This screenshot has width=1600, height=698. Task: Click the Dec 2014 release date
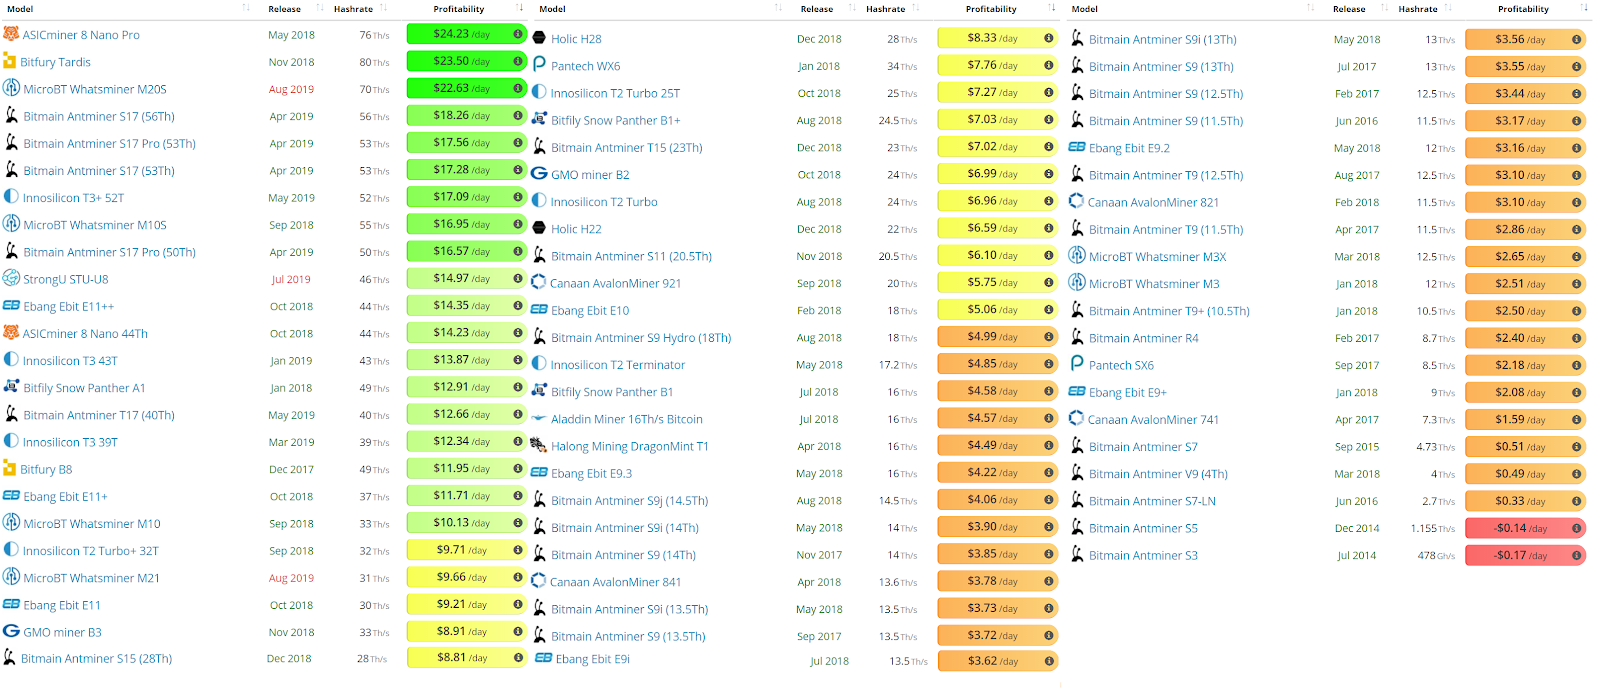[1357, 528]
